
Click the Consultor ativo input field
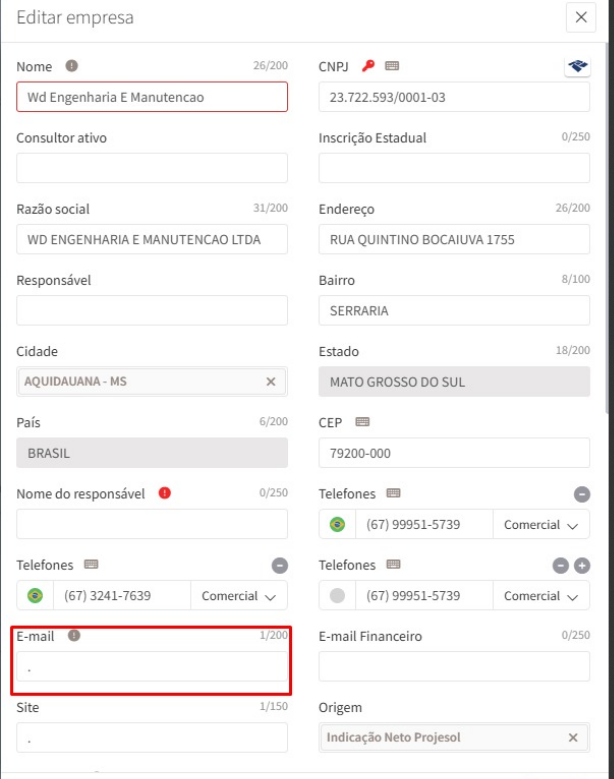pyautogui.click(x=152, y=168)
